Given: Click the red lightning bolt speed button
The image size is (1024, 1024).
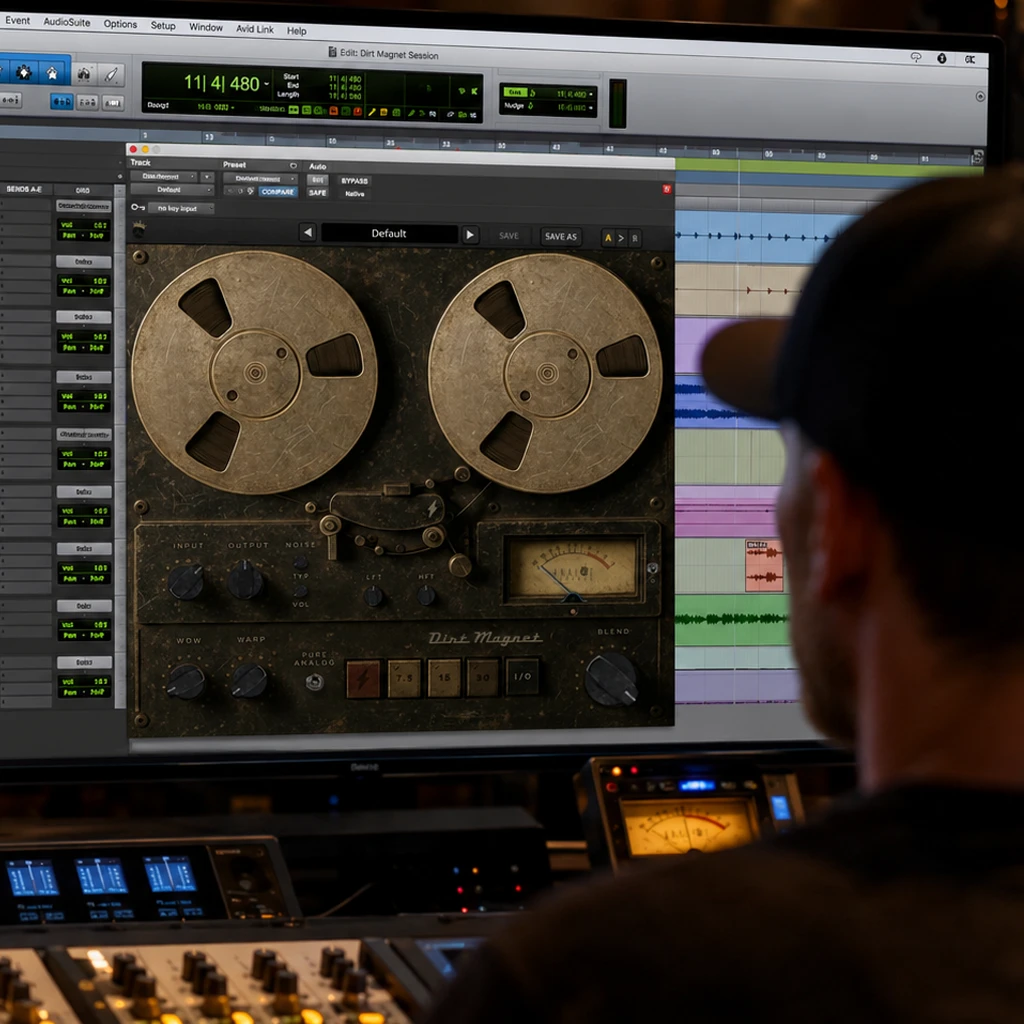Looking at the screenshot, I should click(362, 678).
